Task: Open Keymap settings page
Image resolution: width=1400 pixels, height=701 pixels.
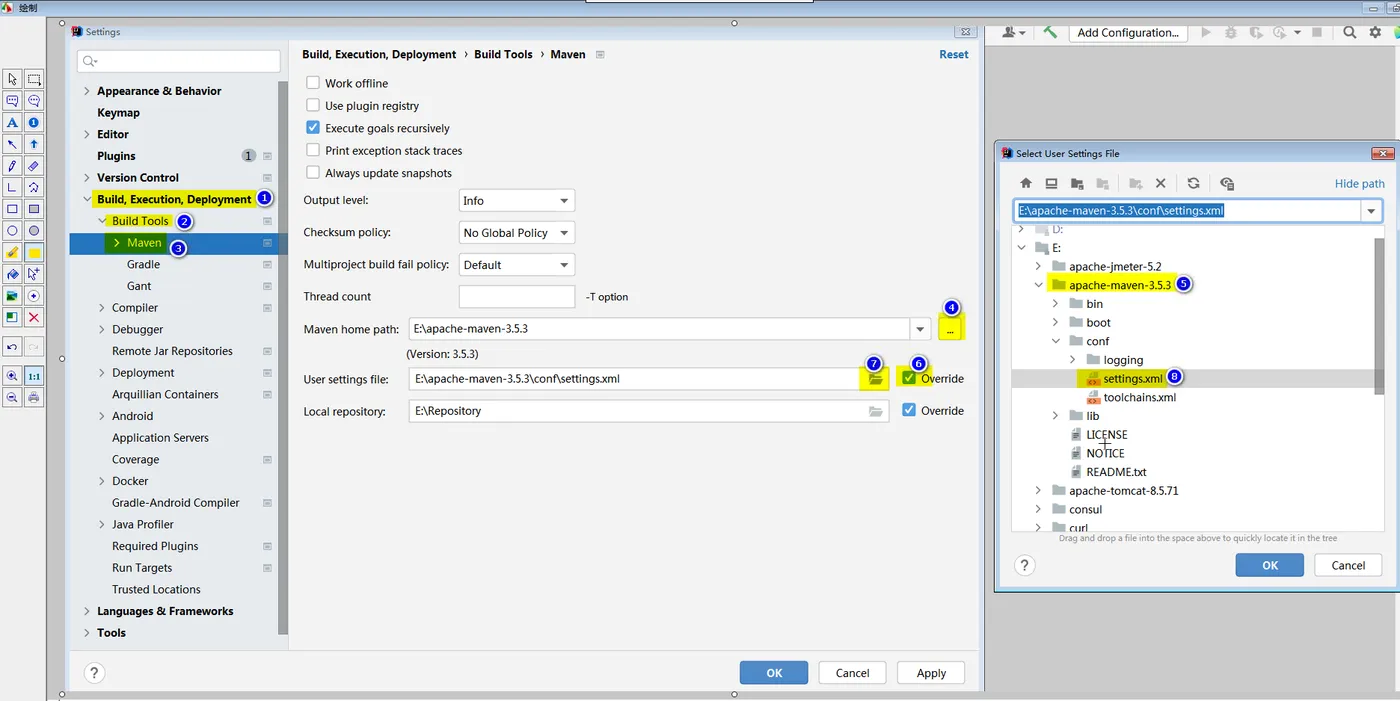Action: pyautogui.click(x=118, y=113)
